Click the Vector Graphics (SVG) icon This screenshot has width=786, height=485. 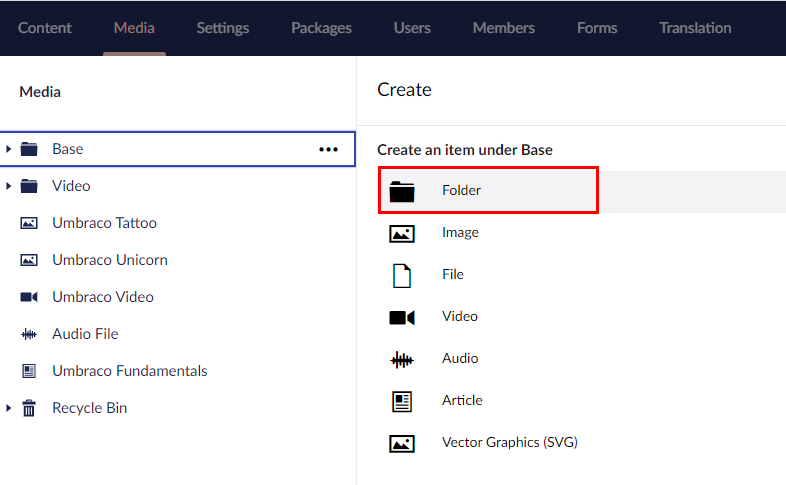[x=402, y=443]
